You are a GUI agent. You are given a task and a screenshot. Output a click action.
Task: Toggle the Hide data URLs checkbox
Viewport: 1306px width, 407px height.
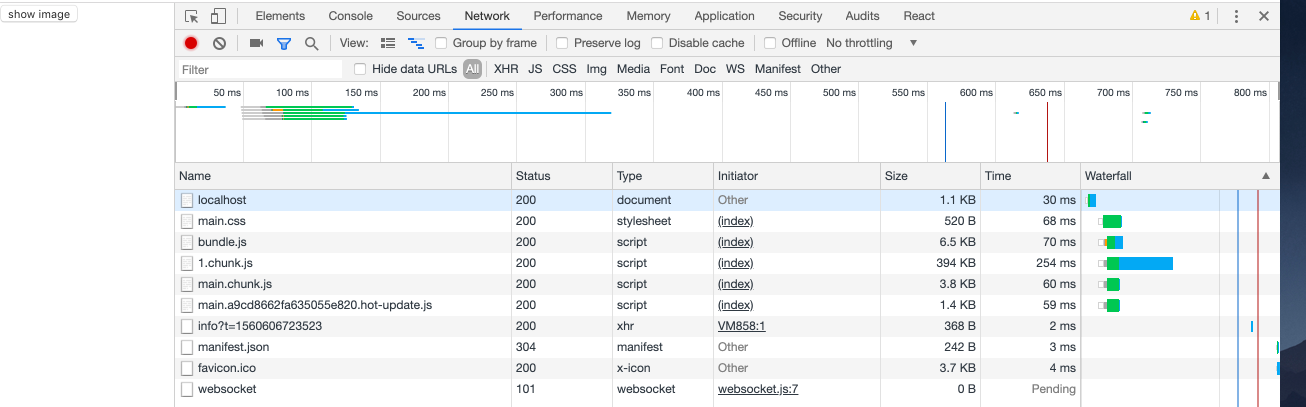tap(361, 69)
